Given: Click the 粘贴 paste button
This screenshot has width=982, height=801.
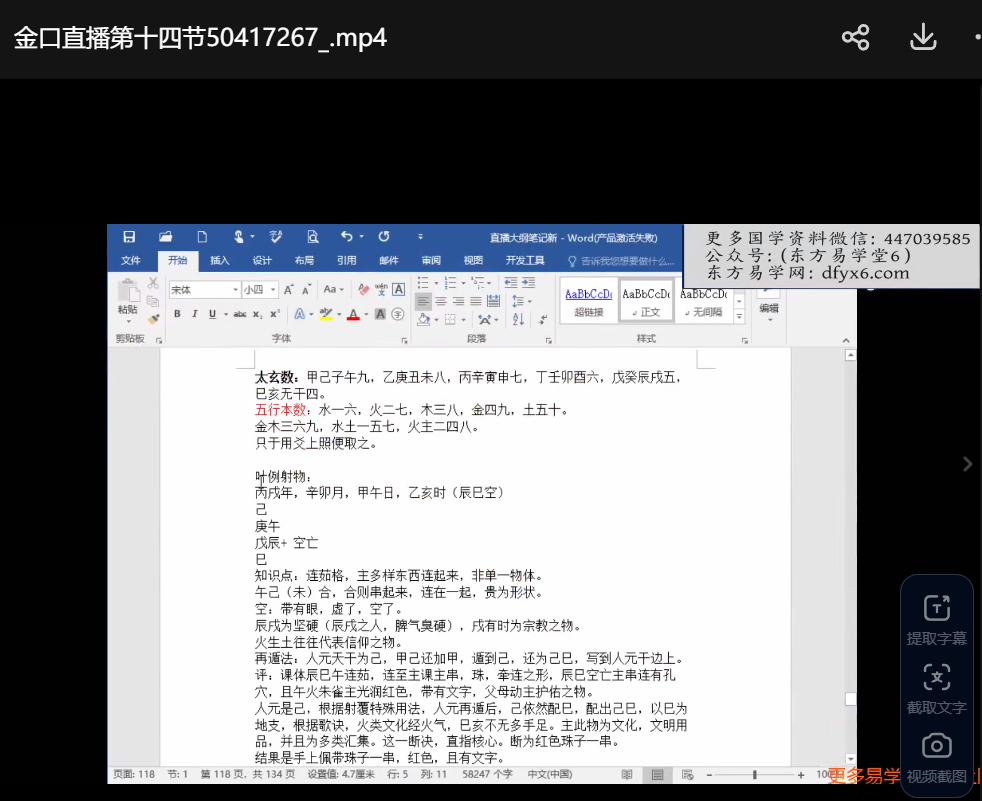Looking at the screenshot, I should click(x=128, y=298).
